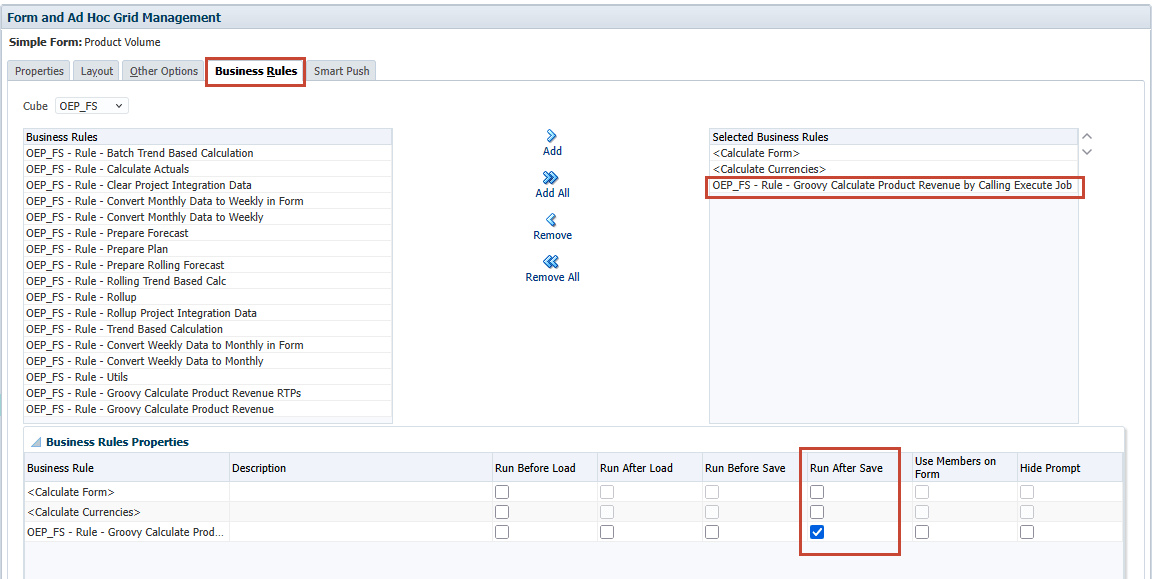
Task: Enable Run Before Save for Calculate Form
Action: point(711,491)
